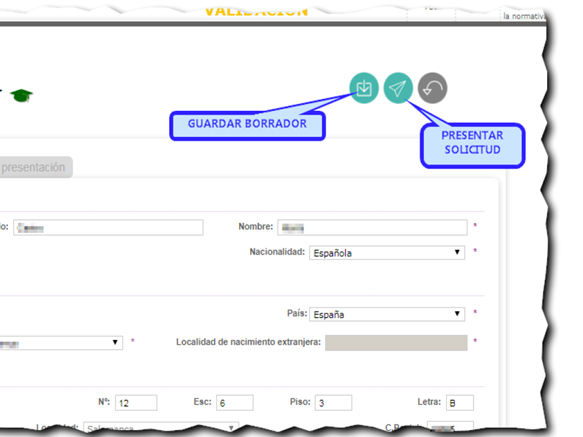Click the Localidad de nacimiento extranjera field
583x437 pixels.
pyautogui.click(x=396, y=343)
